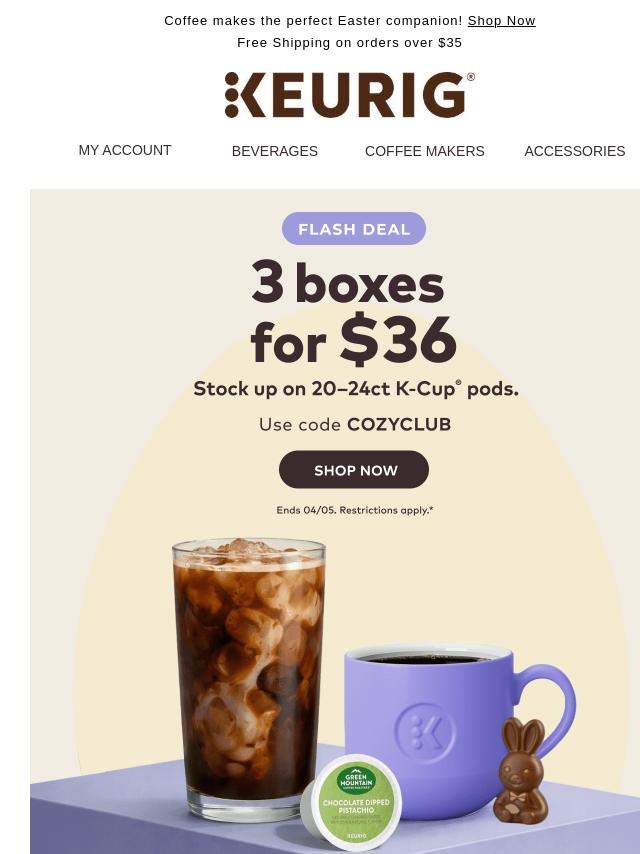
Task: Click the dark SHOP NOW button
Action: point(354,469)
